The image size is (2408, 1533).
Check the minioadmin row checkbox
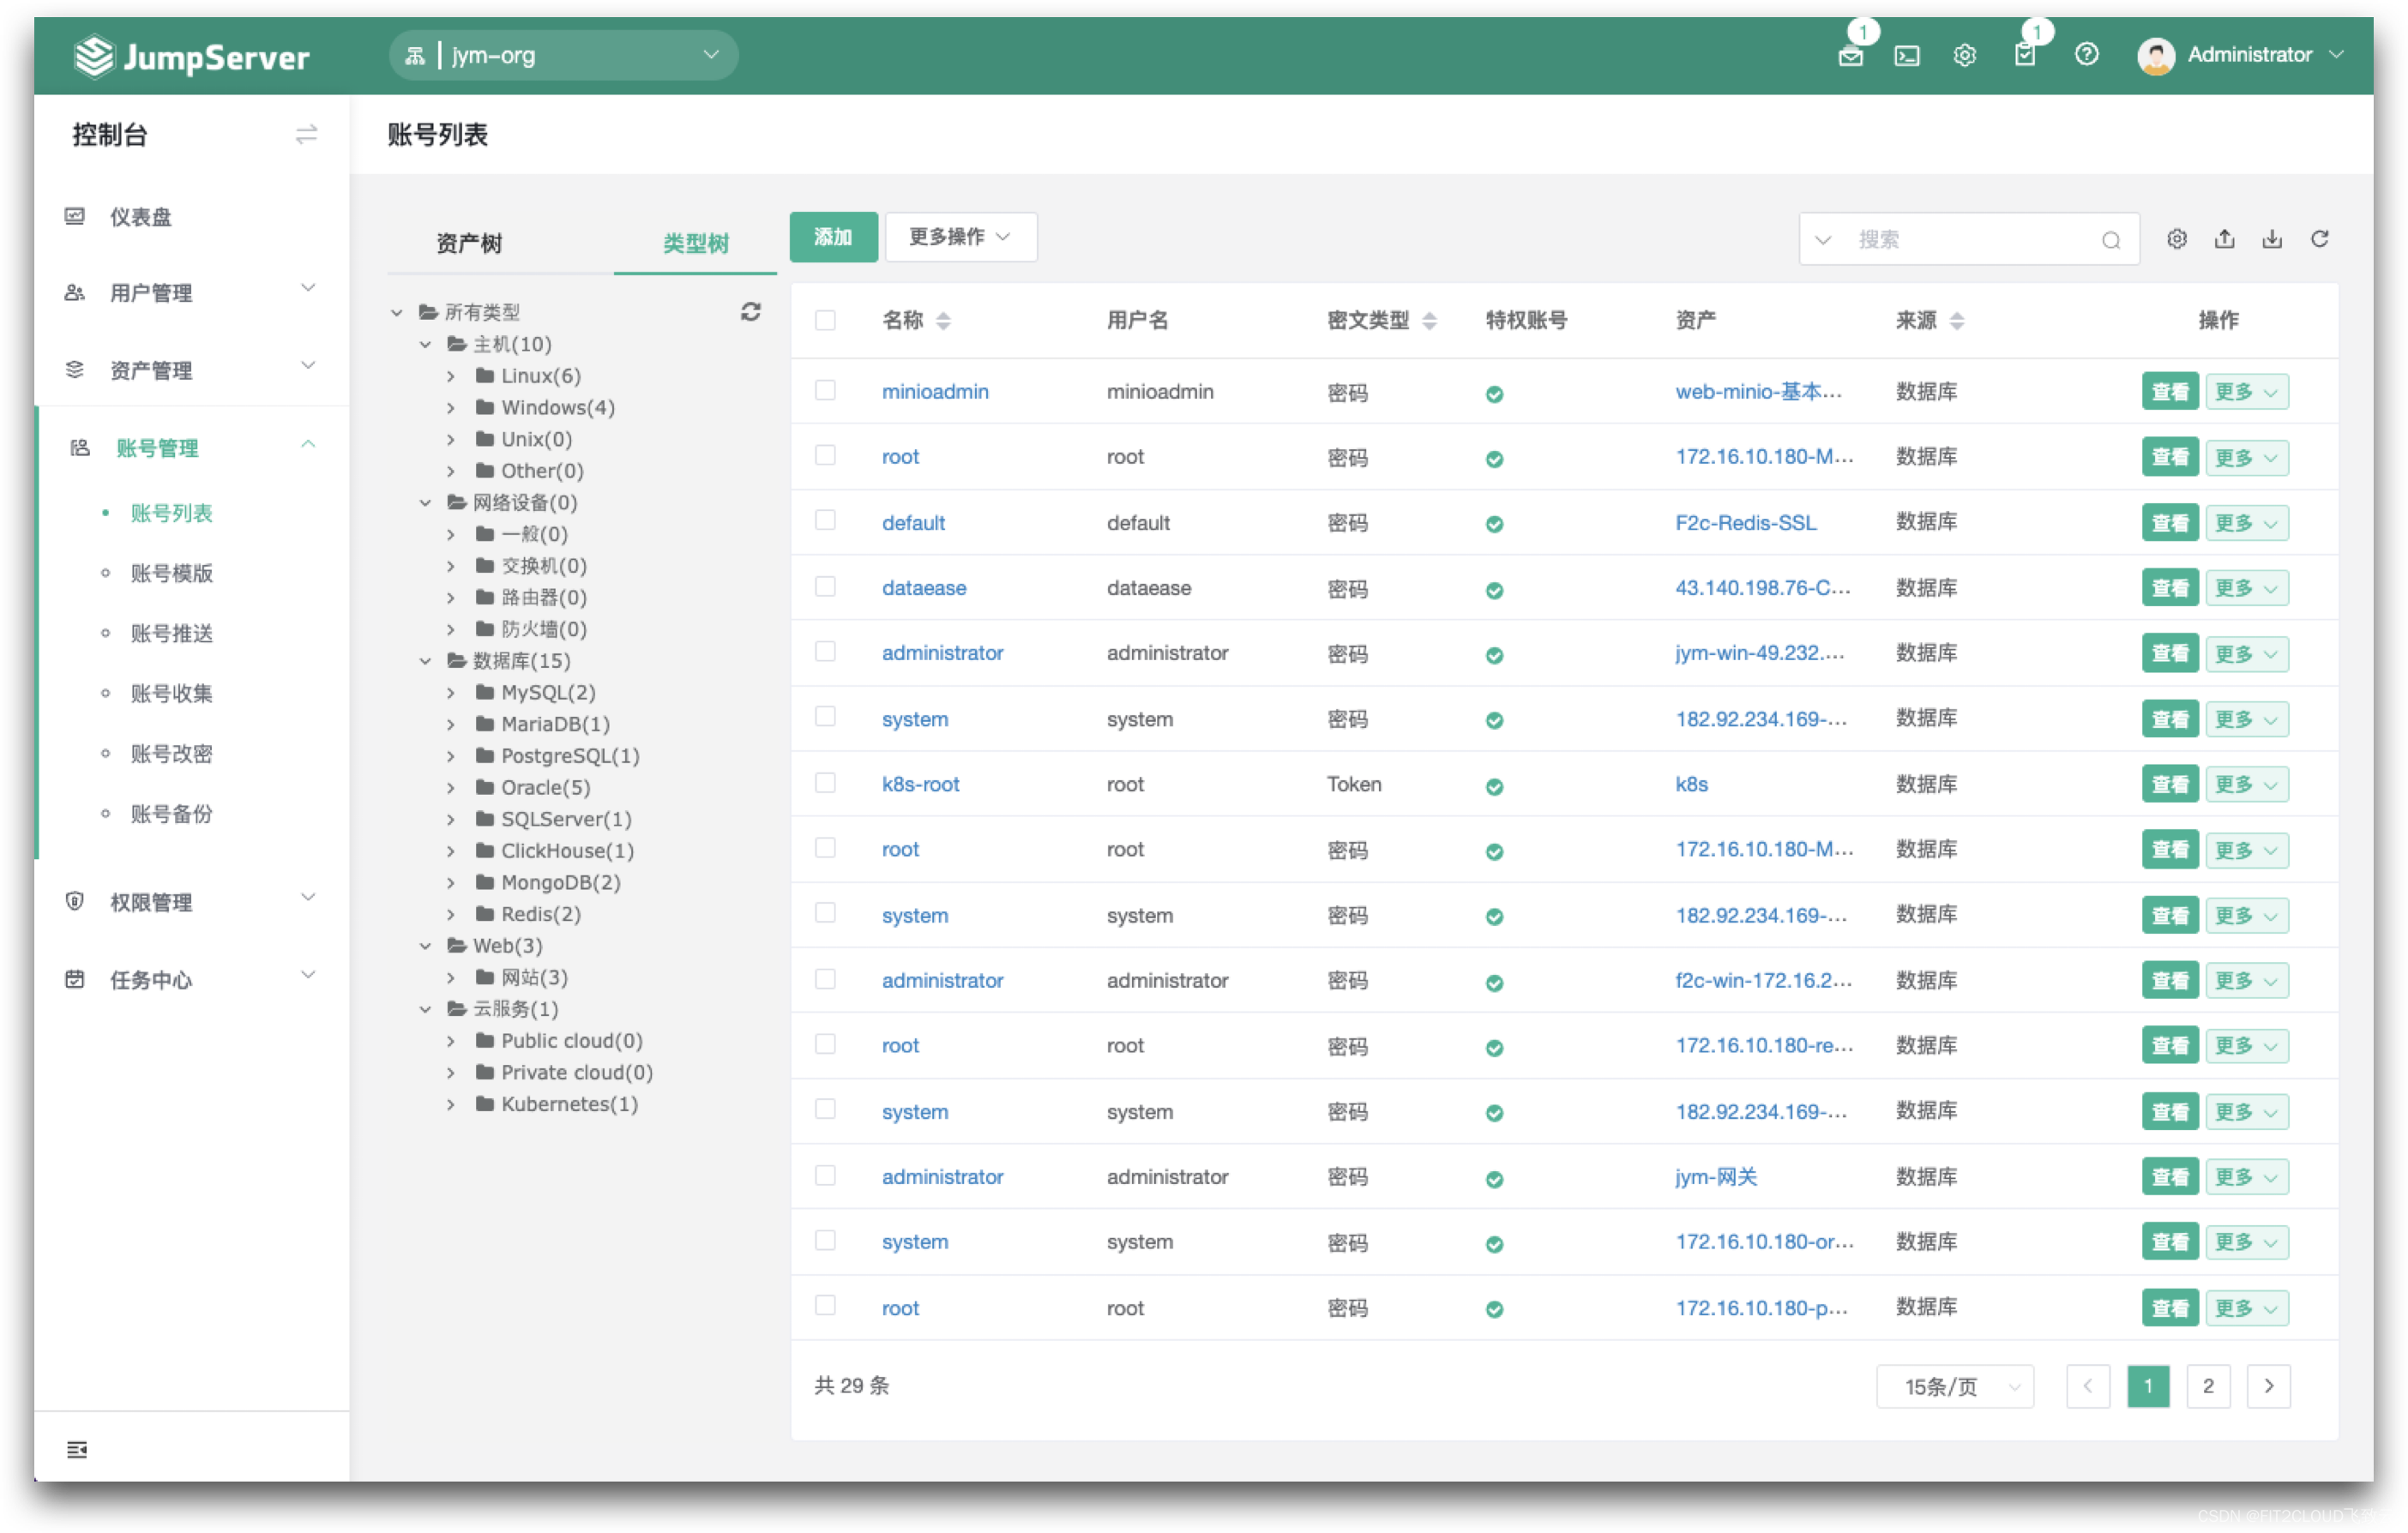click(824, 390)
